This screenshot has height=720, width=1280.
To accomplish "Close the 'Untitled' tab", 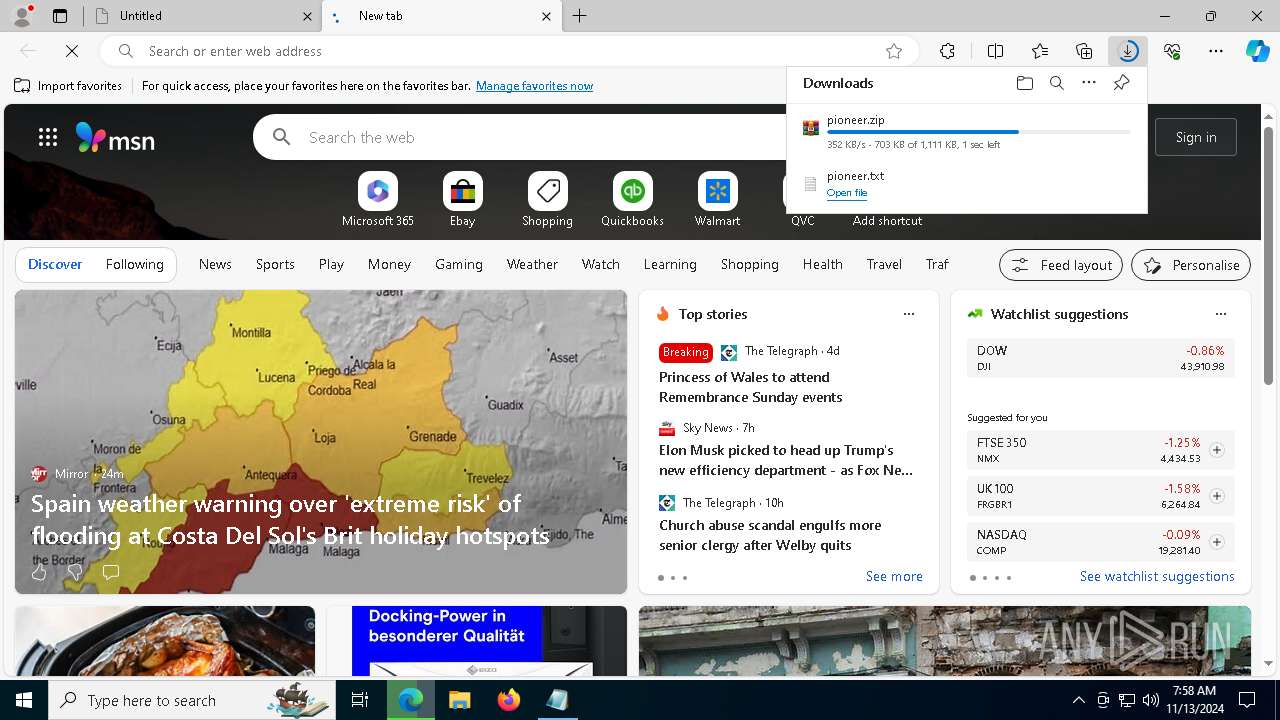I will [307, 16].
